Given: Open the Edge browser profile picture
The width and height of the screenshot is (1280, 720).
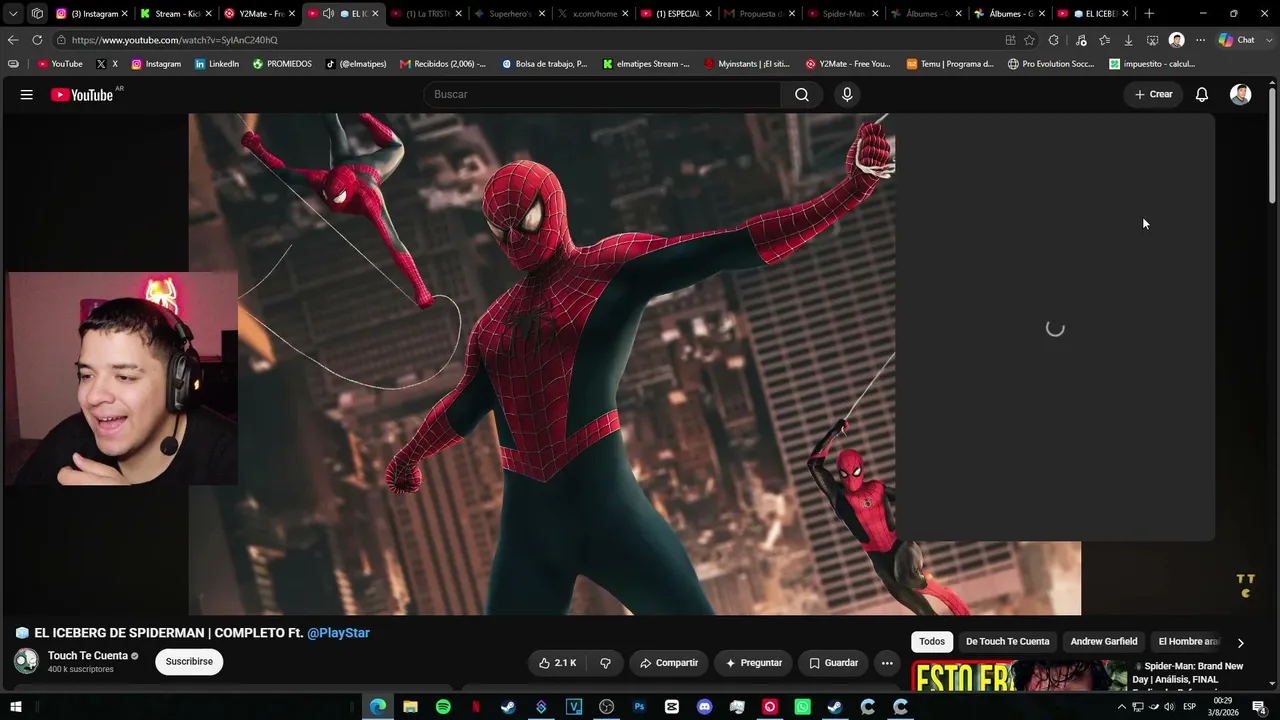Looking at the screenshot, I should click(1177, 40).
